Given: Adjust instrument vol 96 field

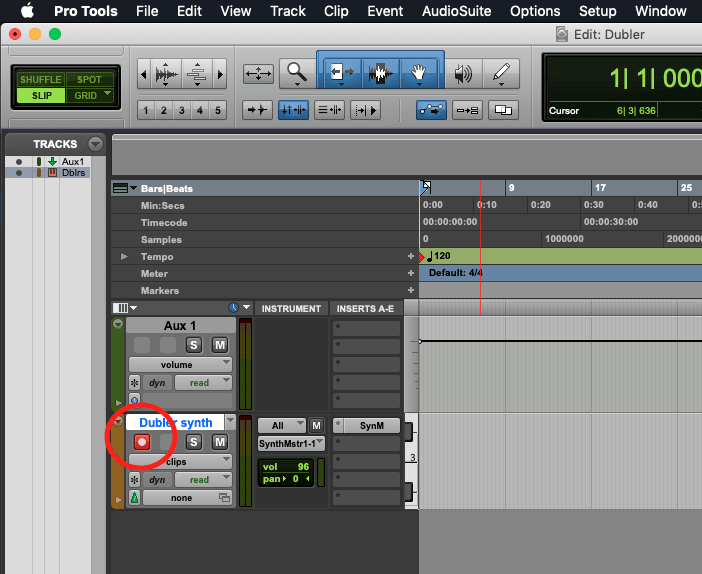Looking at the screenshot, I should pos(286,467).
